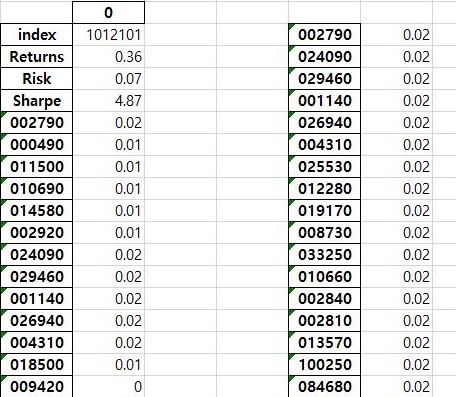The height and width of the screenshot is (397, 456).
Task: Click the 0.02 value beside 010660
Action: click(x=396, y=276)
